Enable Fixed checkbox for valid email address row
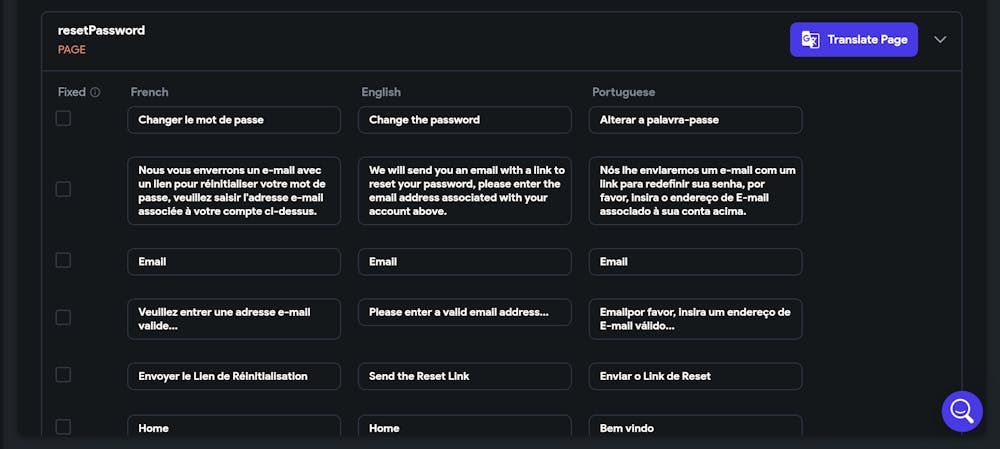 click(x=63, y=317)
